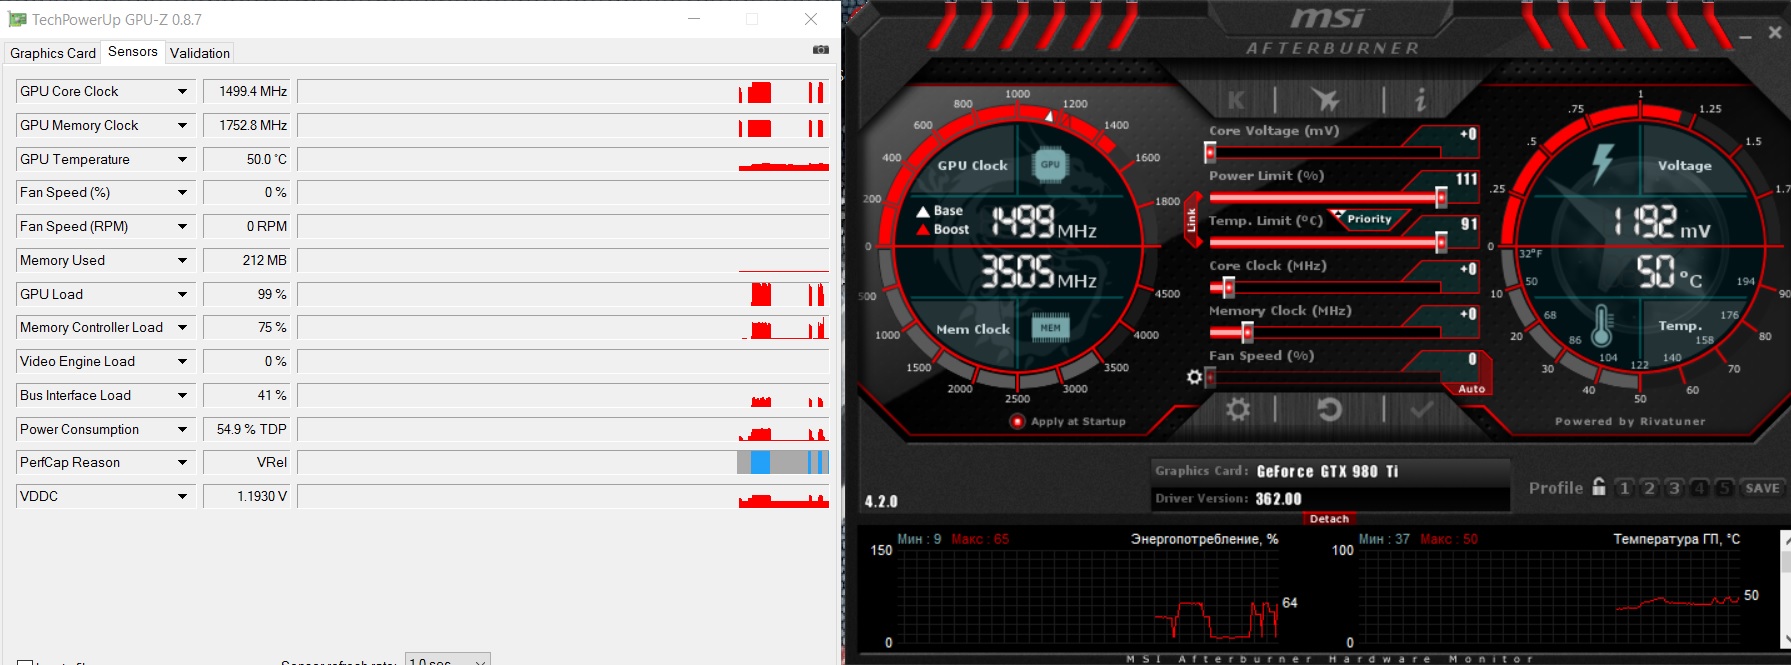Select Afterburner profile 1
Image resolution: width=1791 pixels, height=665 pixels.
click(1624, 487)
